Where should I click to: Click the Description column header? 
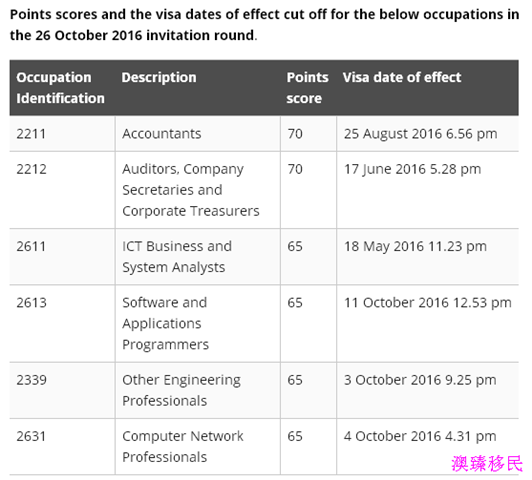[159, 77]
